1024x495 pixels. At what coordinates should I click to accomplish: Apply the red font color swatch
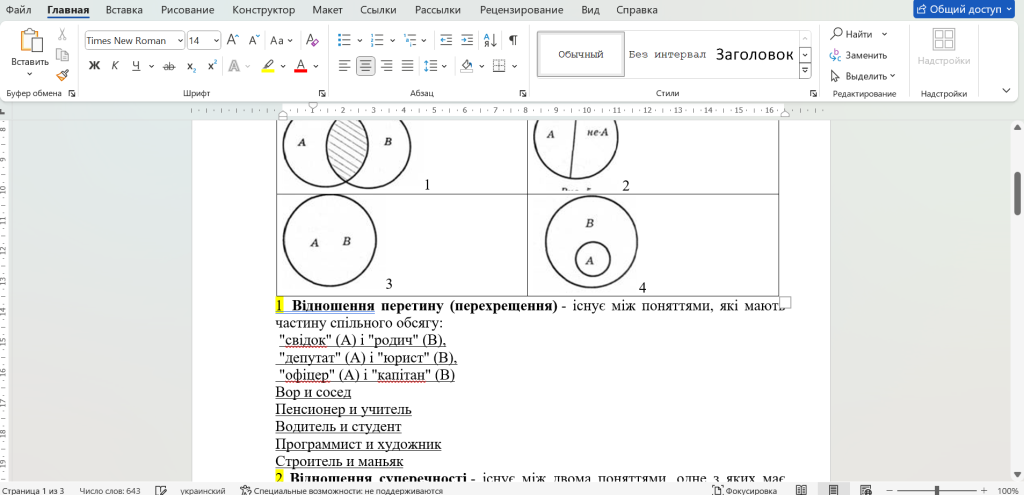coord(299,67)
